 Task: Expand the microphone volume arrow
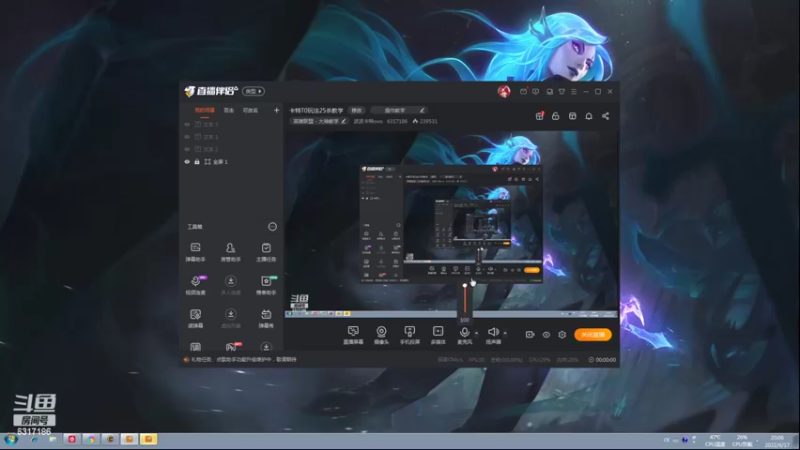(477, 333)
